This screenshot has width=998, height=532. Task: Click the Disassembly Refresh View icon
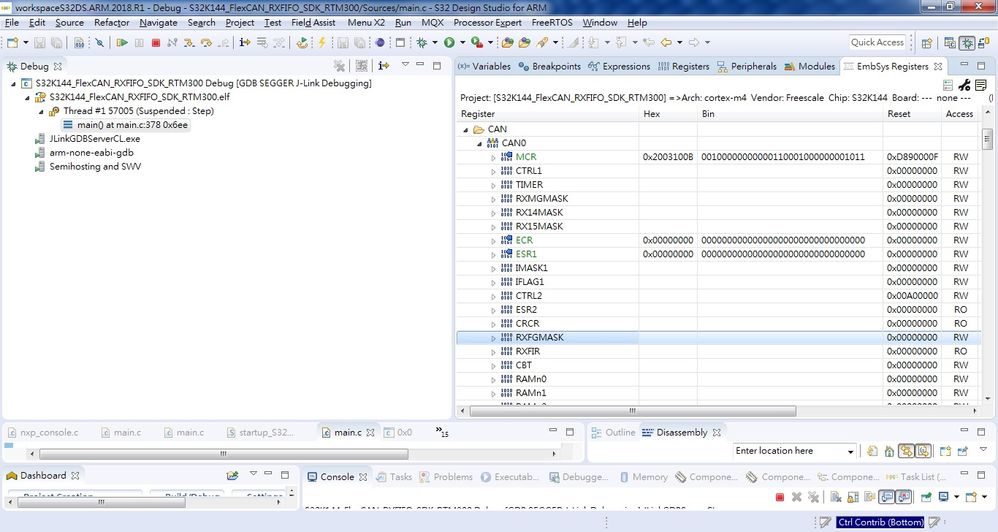tap(872, 451)
